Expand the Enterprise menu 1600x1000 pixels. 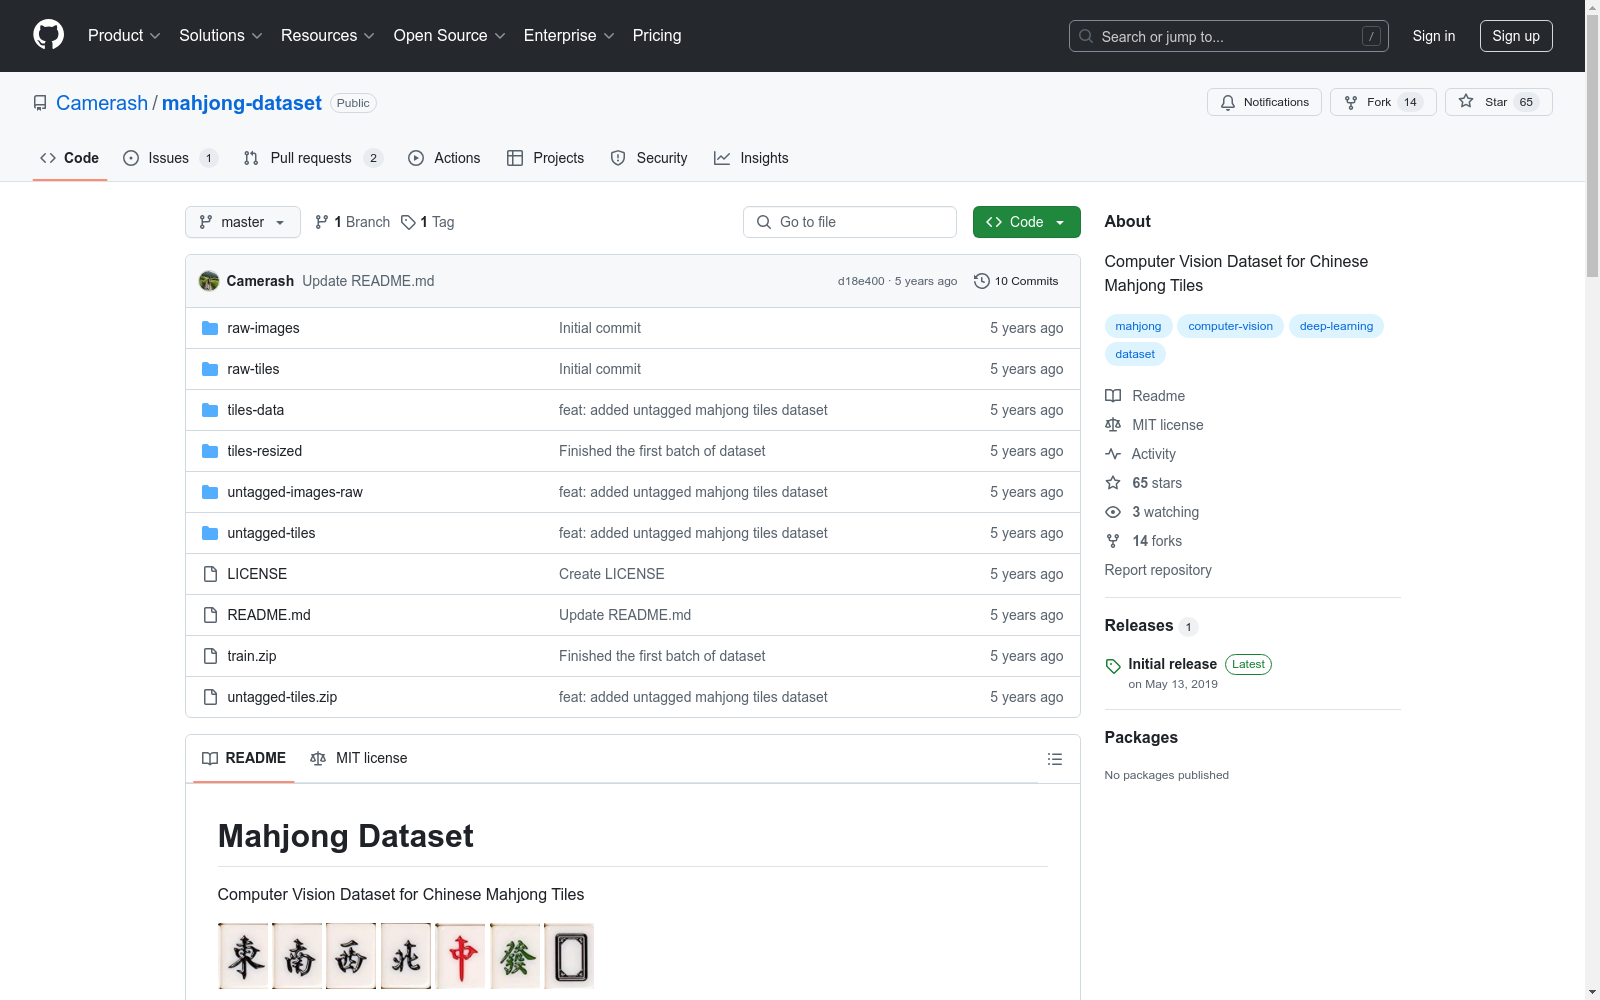point(569,35)
